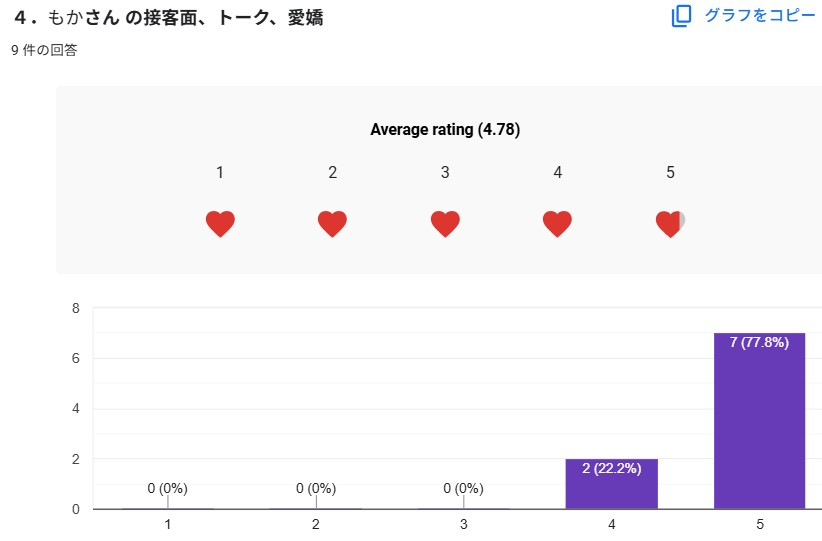This screenshot has height=541, width=822.
Task: Click the 2 (22.2%) bar label
Action: point(611,469)
